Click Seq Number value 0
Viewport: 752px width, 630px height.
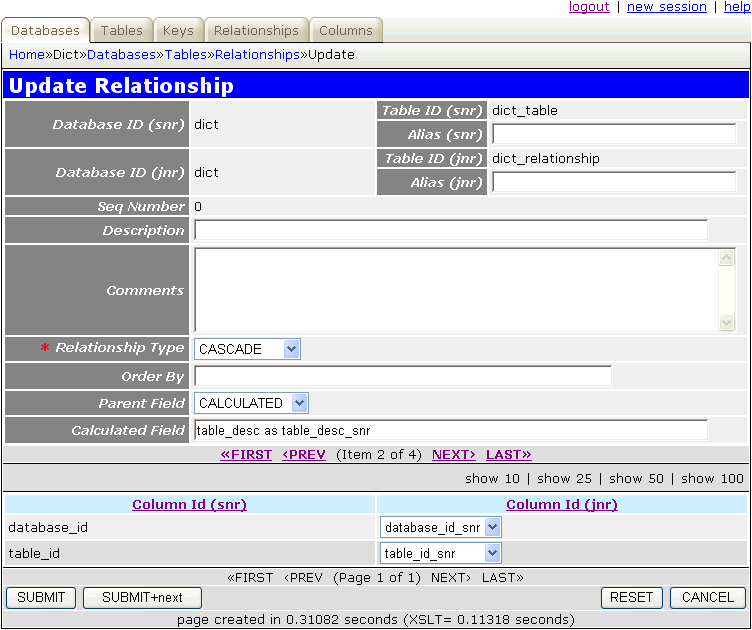click(198, 207)
